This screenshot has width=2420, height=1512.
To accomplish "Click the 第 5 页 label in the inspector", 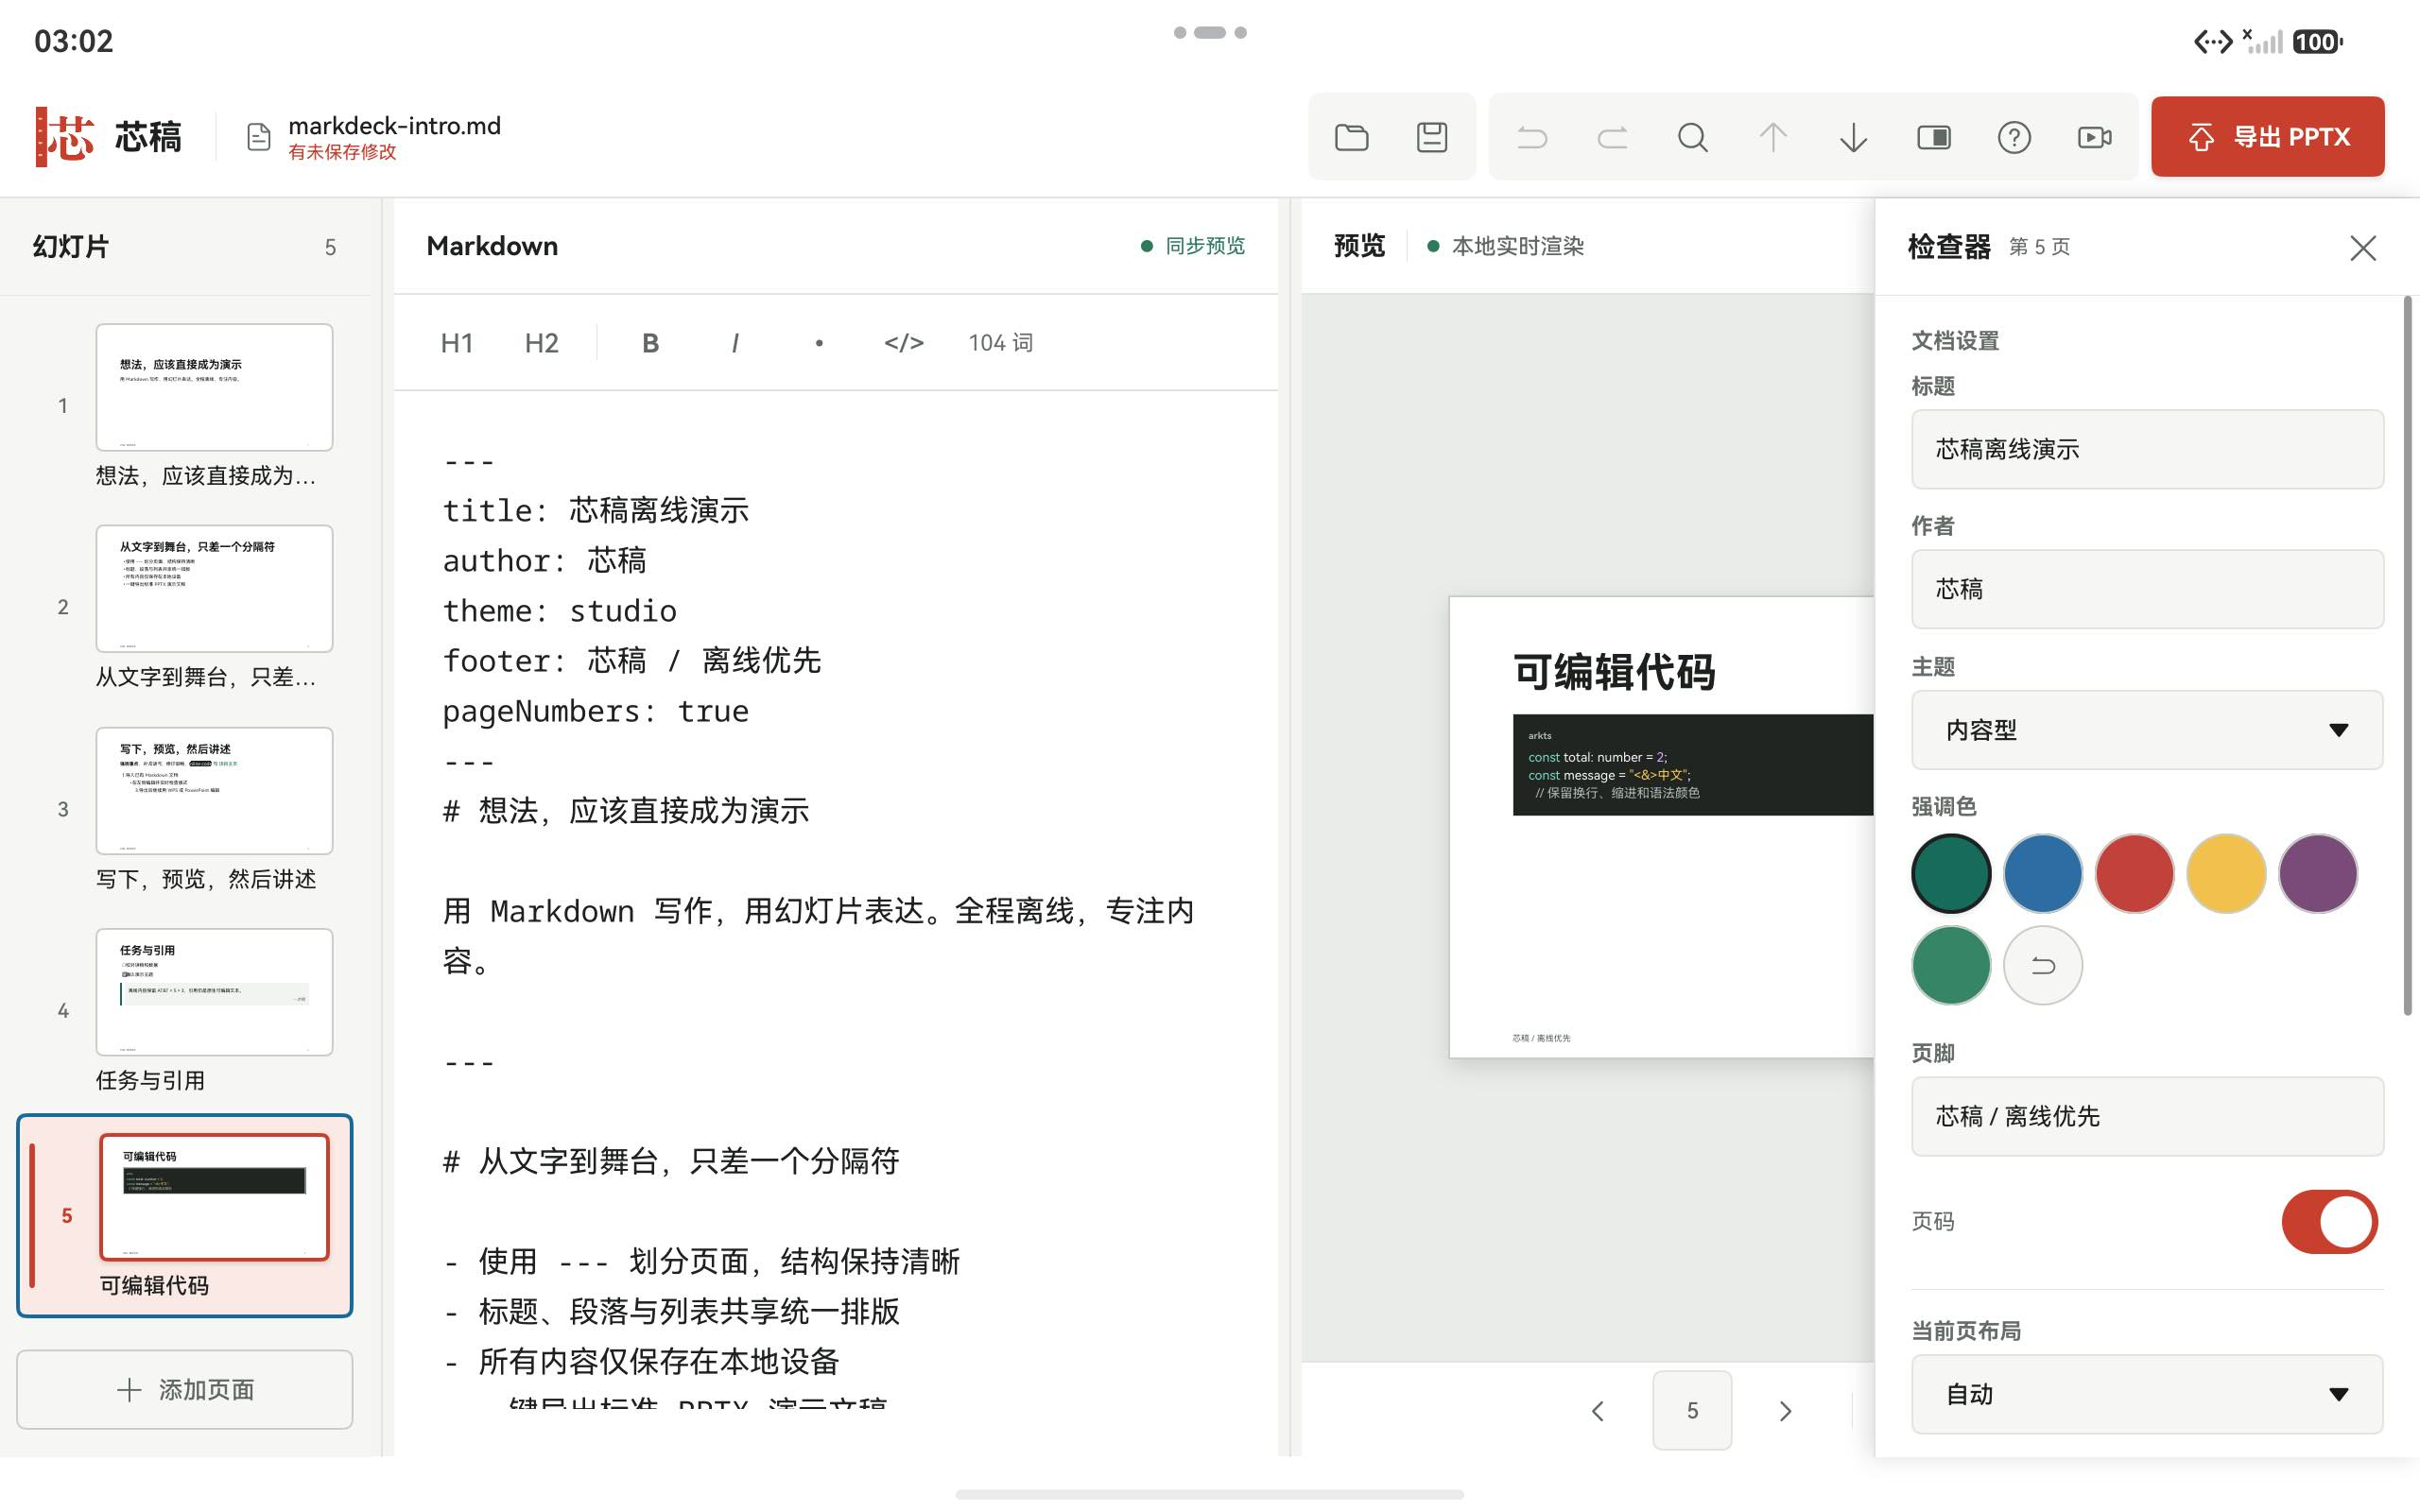I will coord(2039,247).
